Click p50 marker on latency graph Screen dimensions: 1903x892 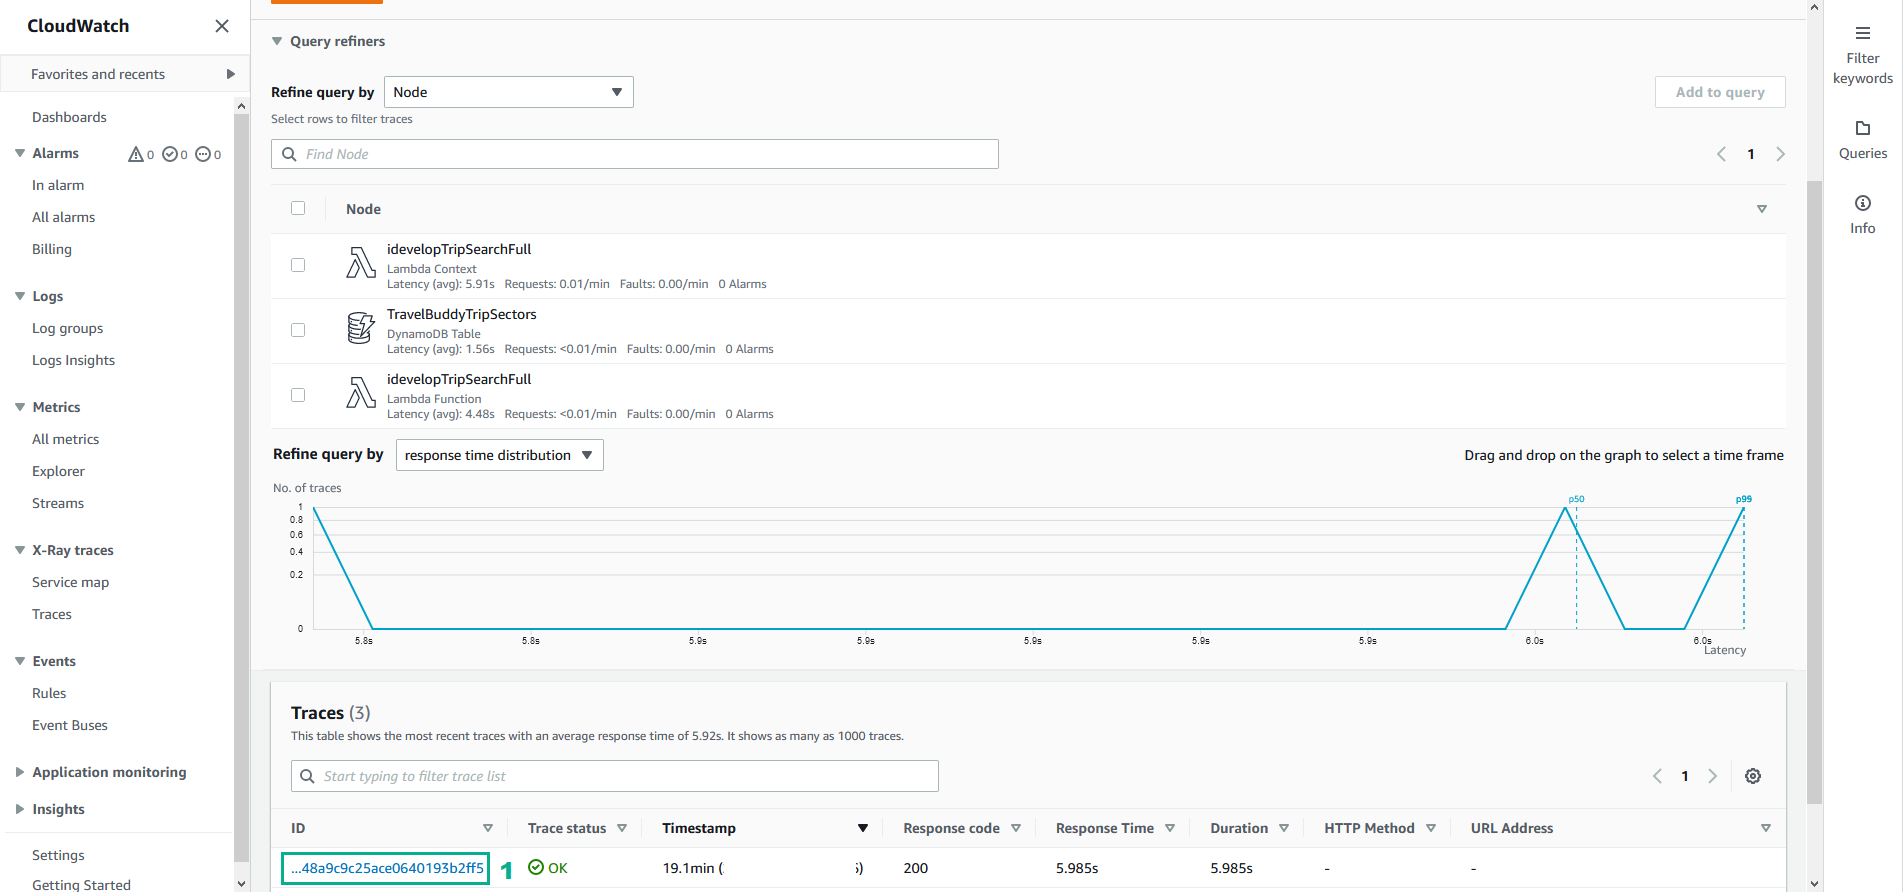(x=1576, y=499)
